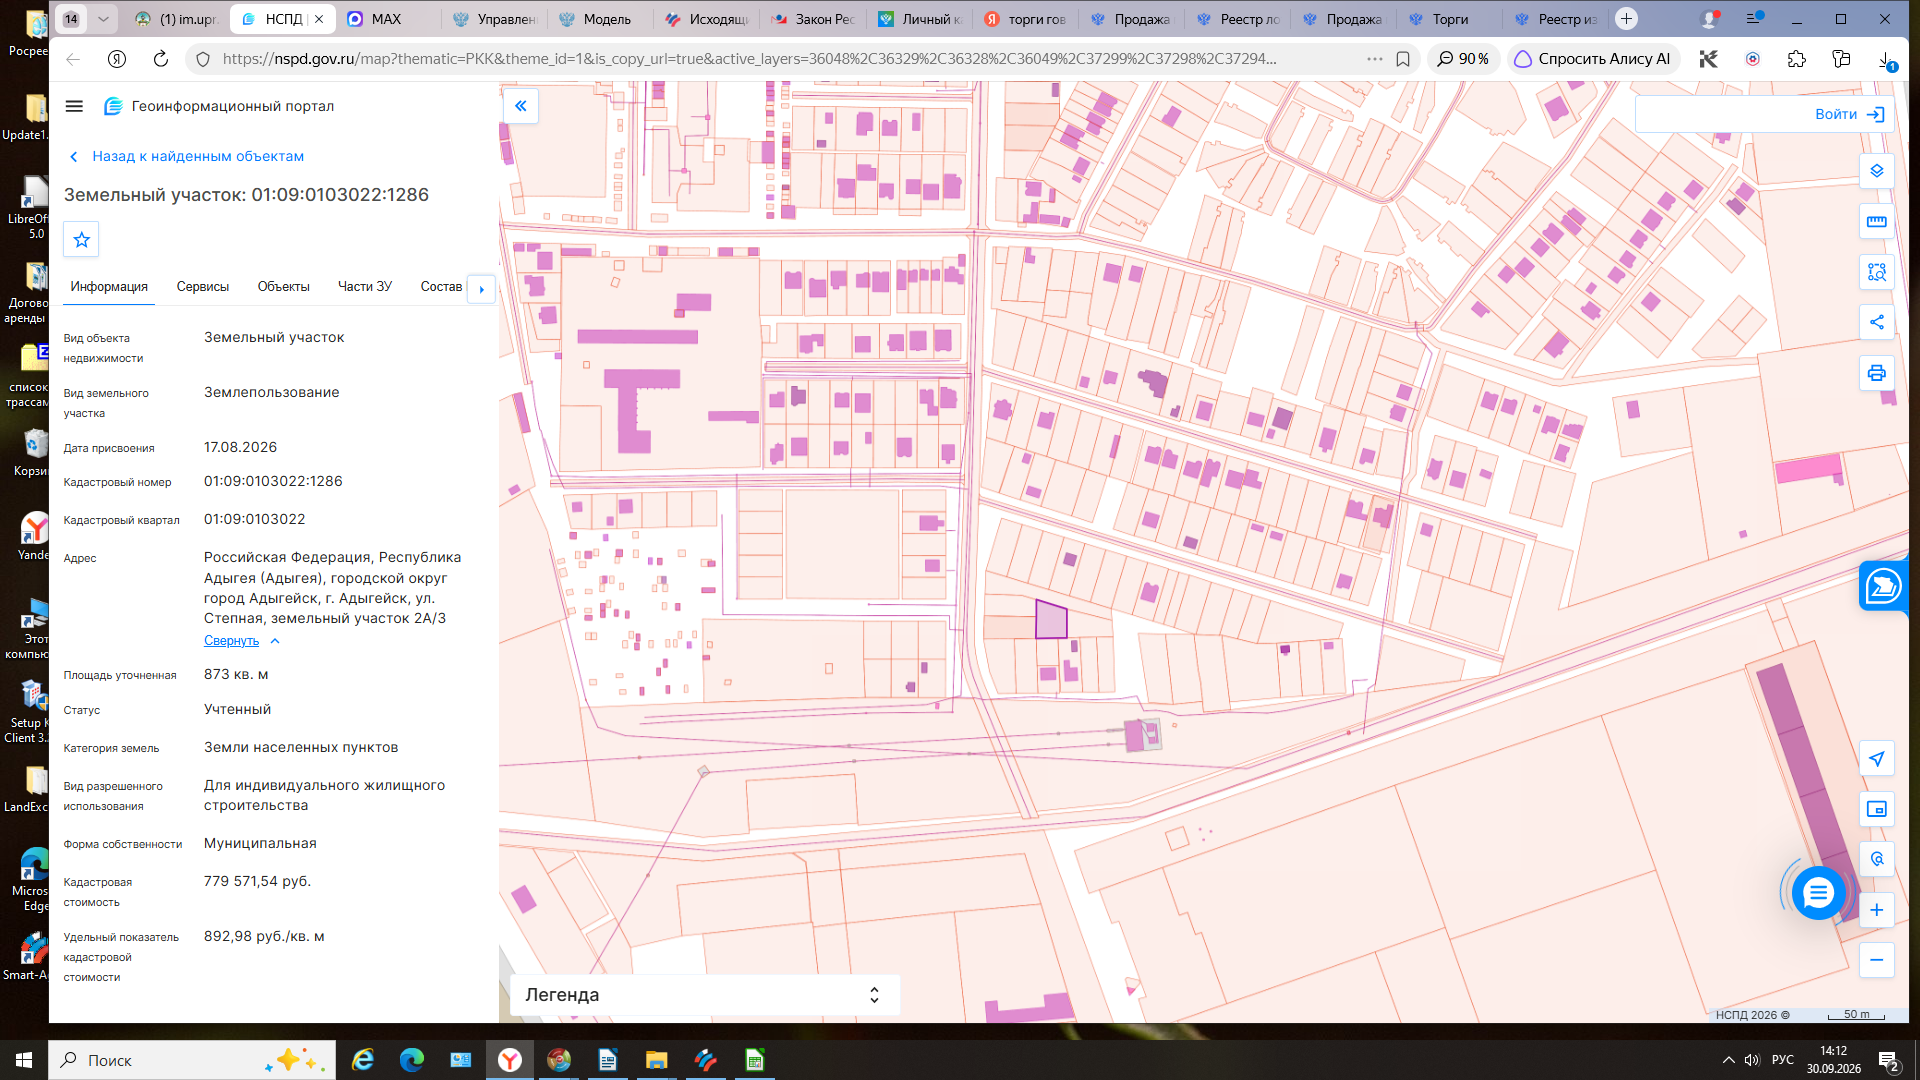This screenshot has height=1080, width=1920.
Task: Open the Состав tab
Action: [x=441, y=287]
